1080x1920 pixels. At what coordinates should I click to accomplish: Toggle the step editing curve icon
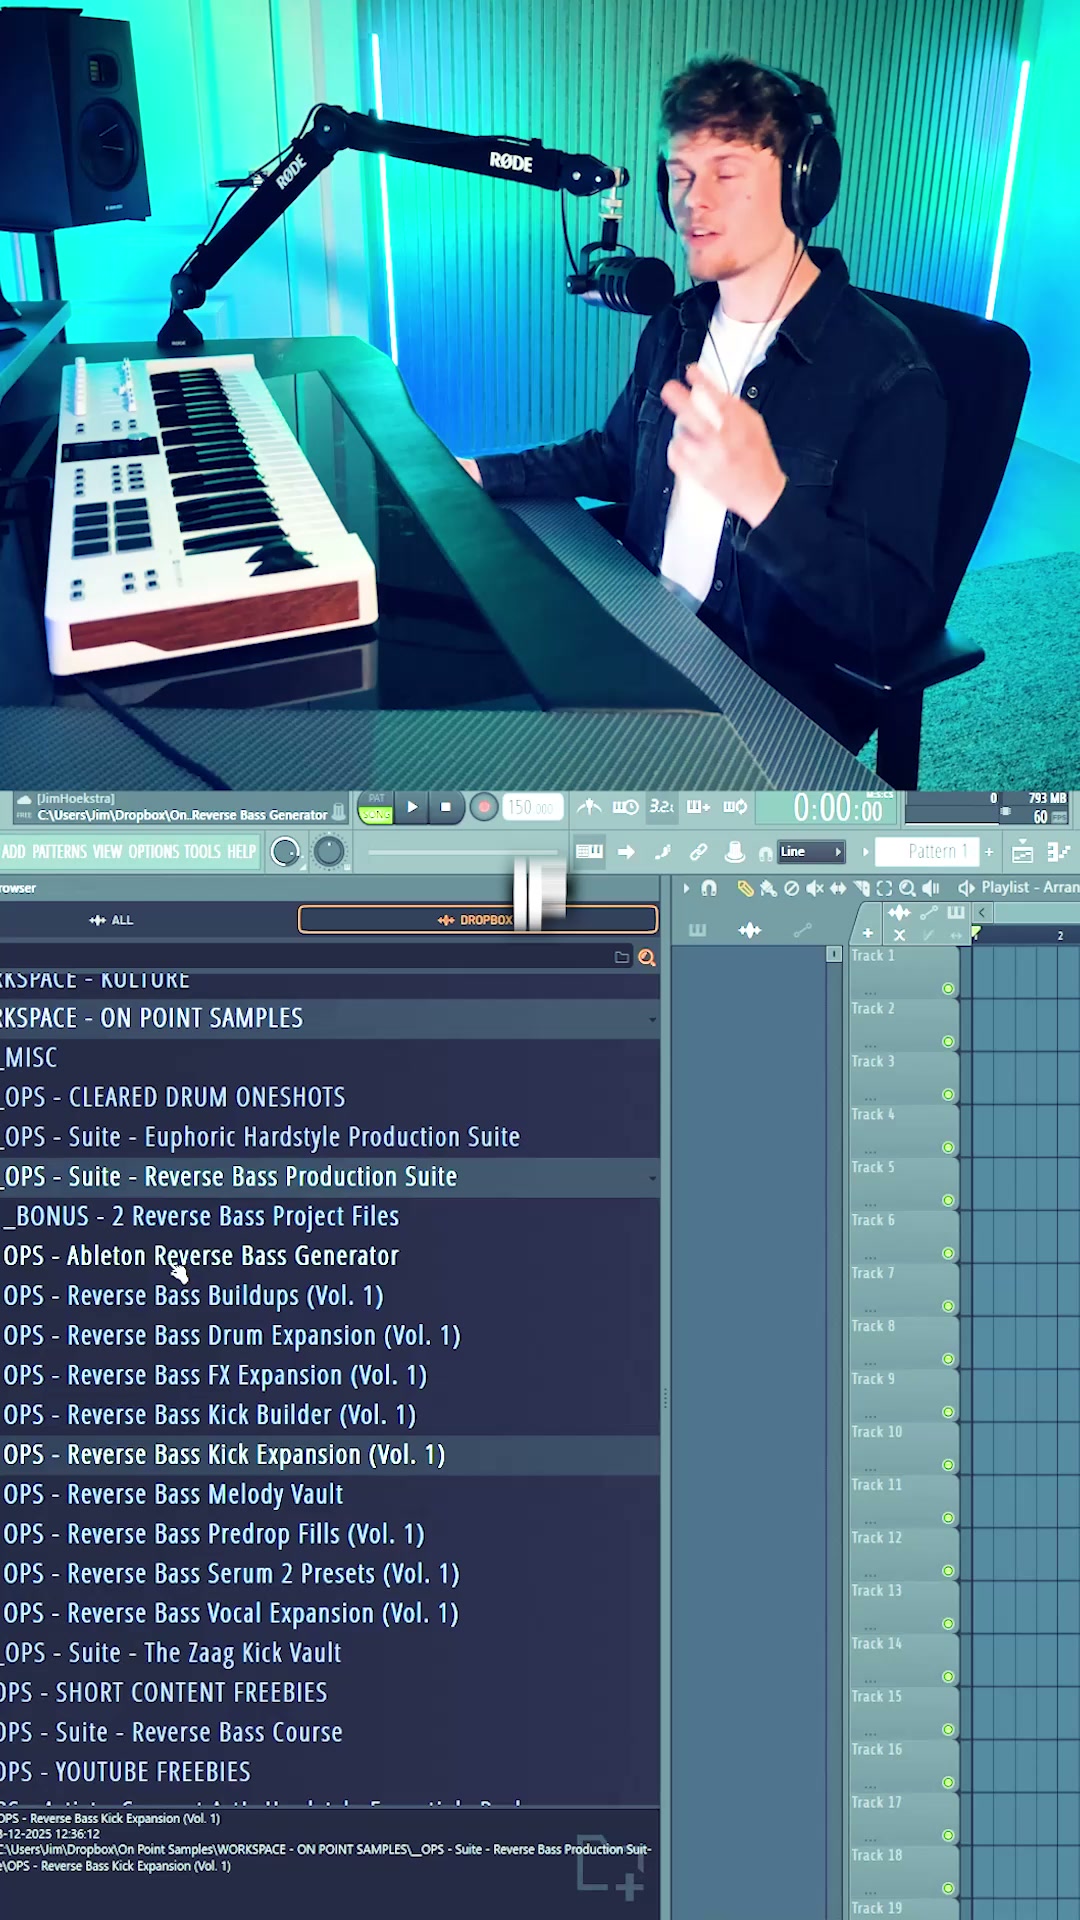[x=662, y=852]
